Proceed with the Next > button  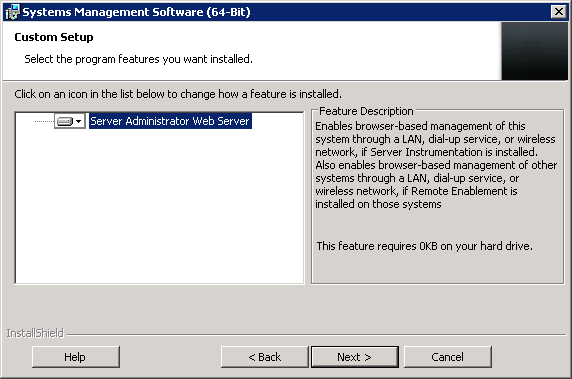[355, 357]
